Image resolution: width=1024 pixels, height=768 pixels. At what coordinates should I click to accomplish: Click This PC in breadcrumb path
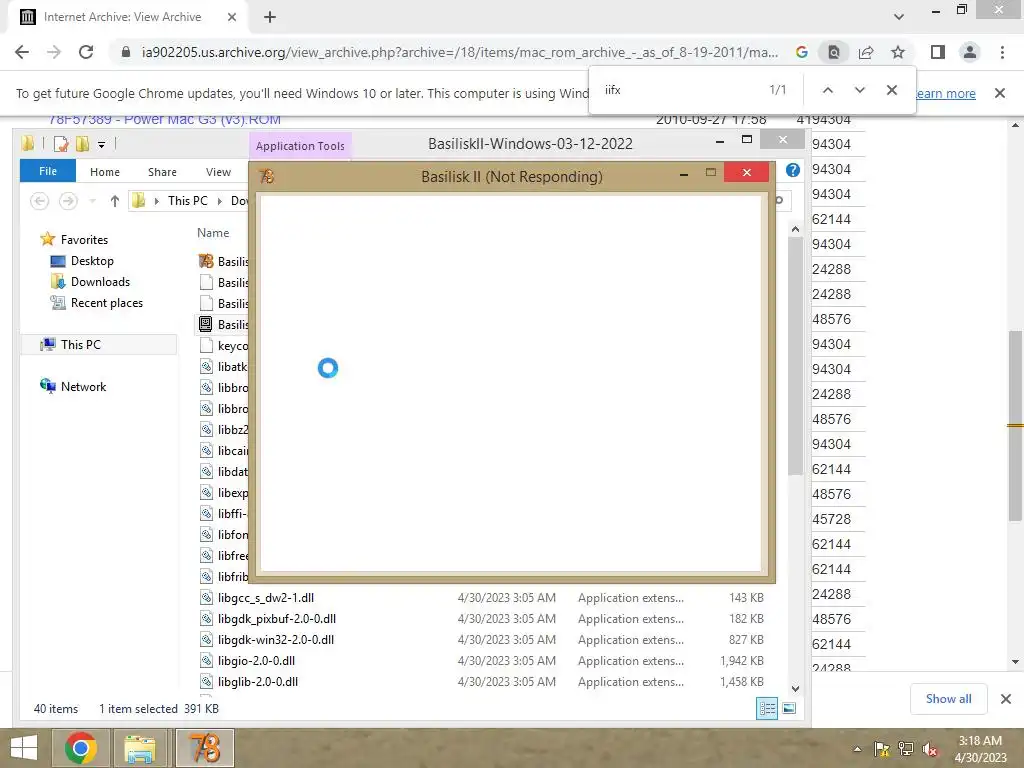(x=187, y=201)
